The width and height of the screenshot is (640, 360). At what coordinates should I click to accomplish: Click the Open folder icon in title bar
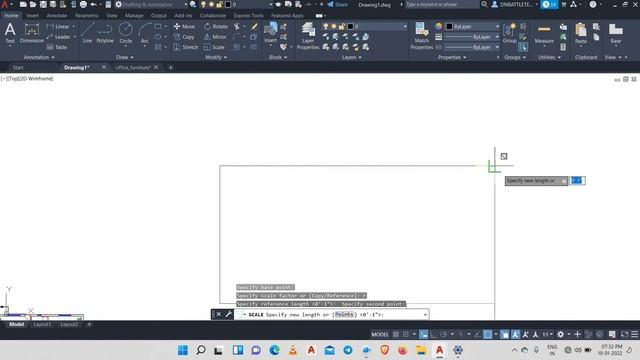[33, 4]
